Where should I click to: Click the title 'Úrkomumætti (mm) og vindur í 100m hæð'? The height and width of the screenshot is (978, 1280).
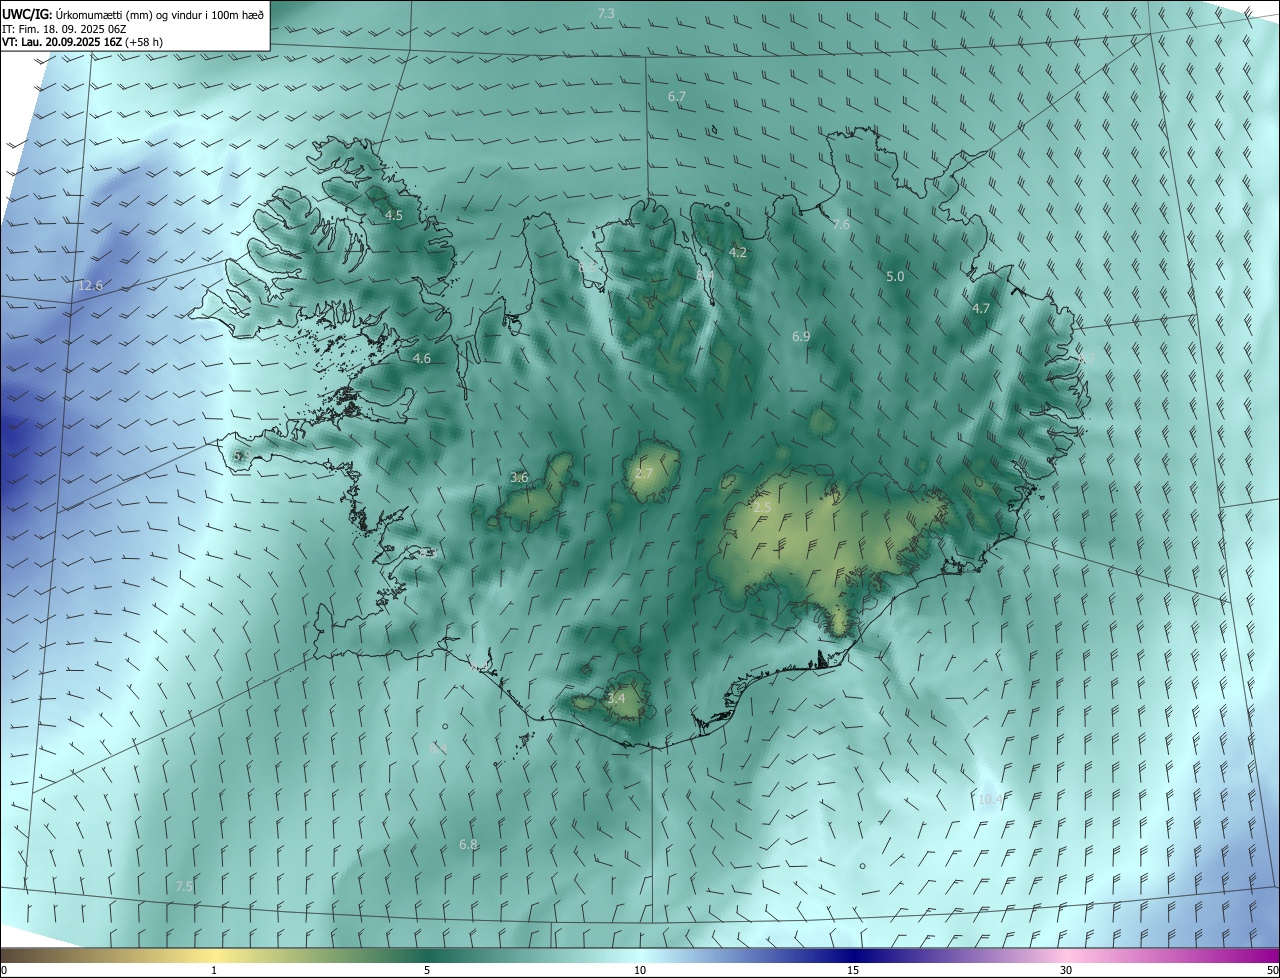pyautogui.click(x=159, y=15)
